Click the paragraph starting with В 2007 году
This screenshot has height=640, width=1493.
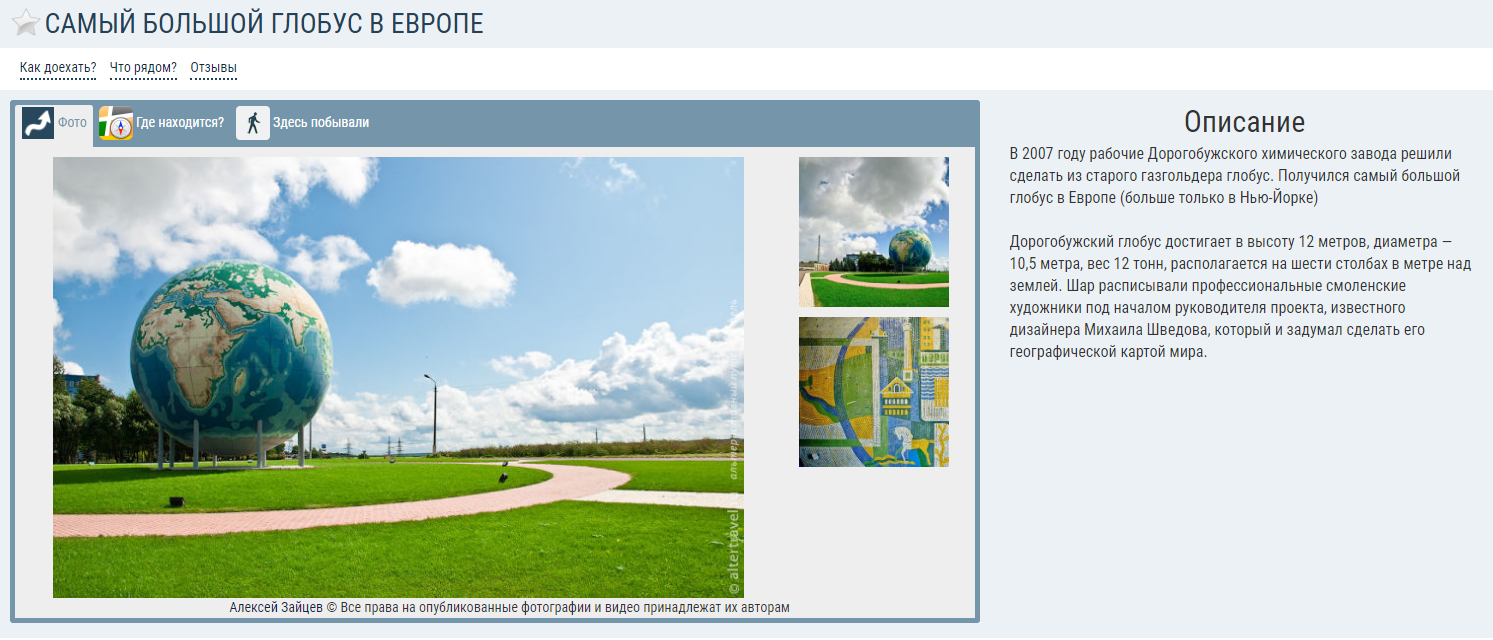pyautogui.click(x=1234, y=176)
